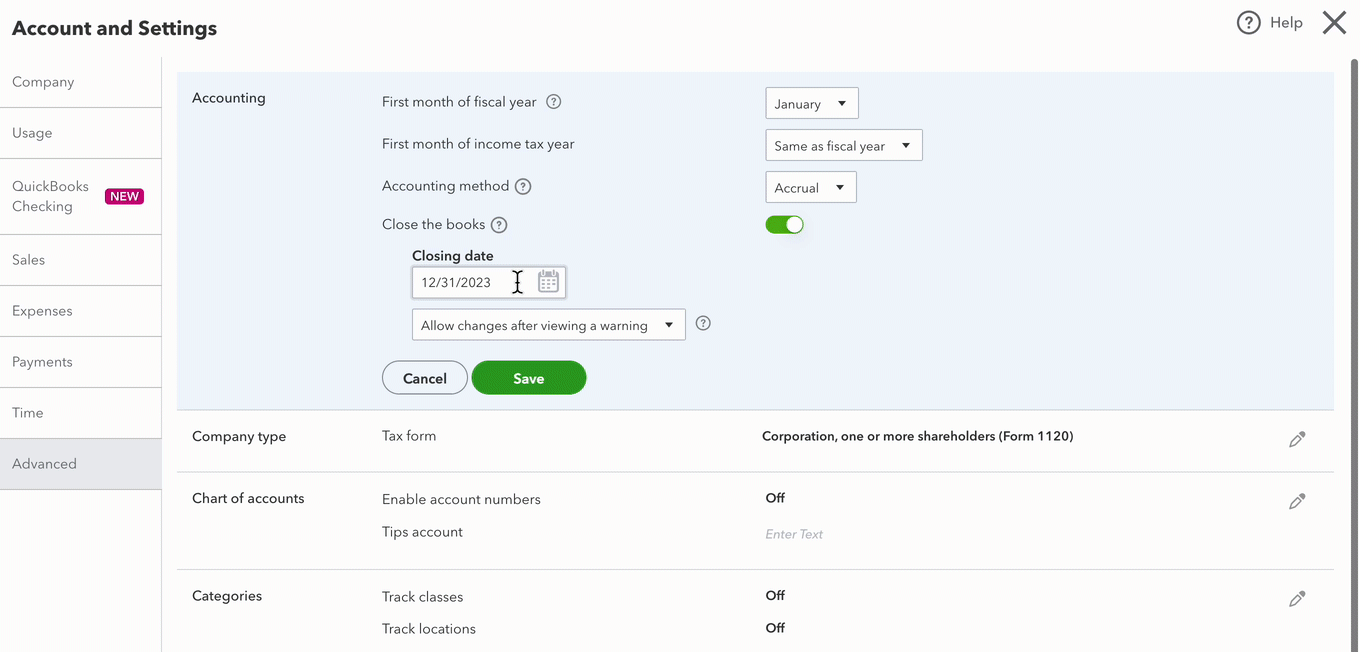Toggle off the Close the books switch

tap(784, 225)
